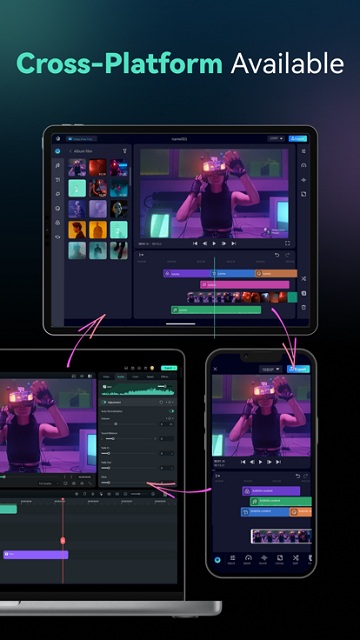Tap the Export button on the phone
360x640 pixels.
(298, 369)
